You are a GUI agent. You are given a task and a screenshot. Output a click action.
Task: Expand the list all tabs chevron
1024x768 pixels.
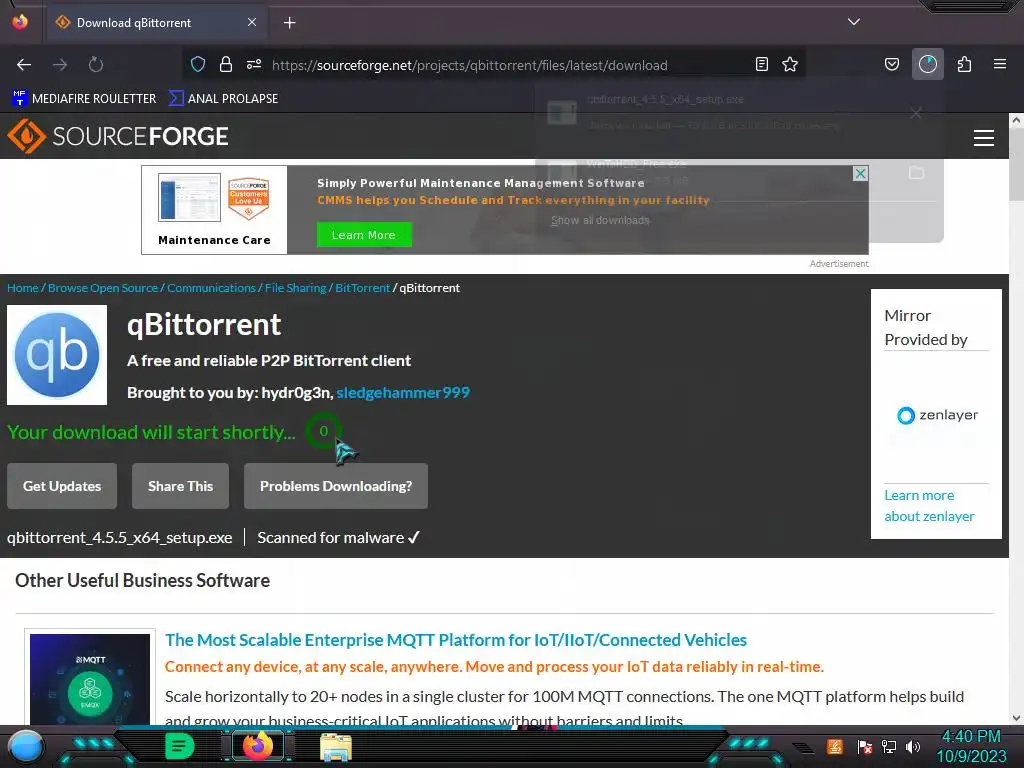pyautogui.click(x=854, y=22)
